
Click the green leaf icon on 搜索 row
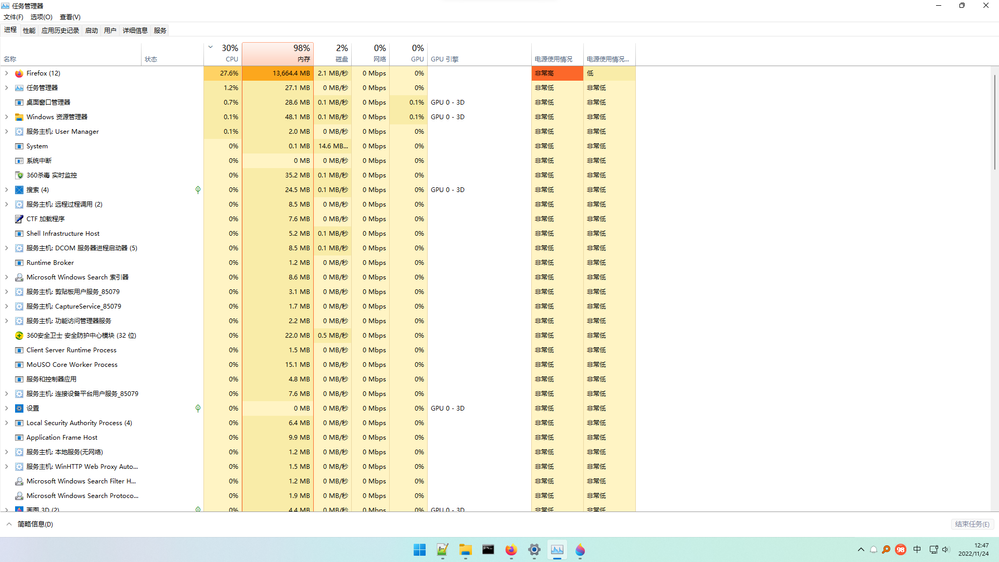[198, 190]
